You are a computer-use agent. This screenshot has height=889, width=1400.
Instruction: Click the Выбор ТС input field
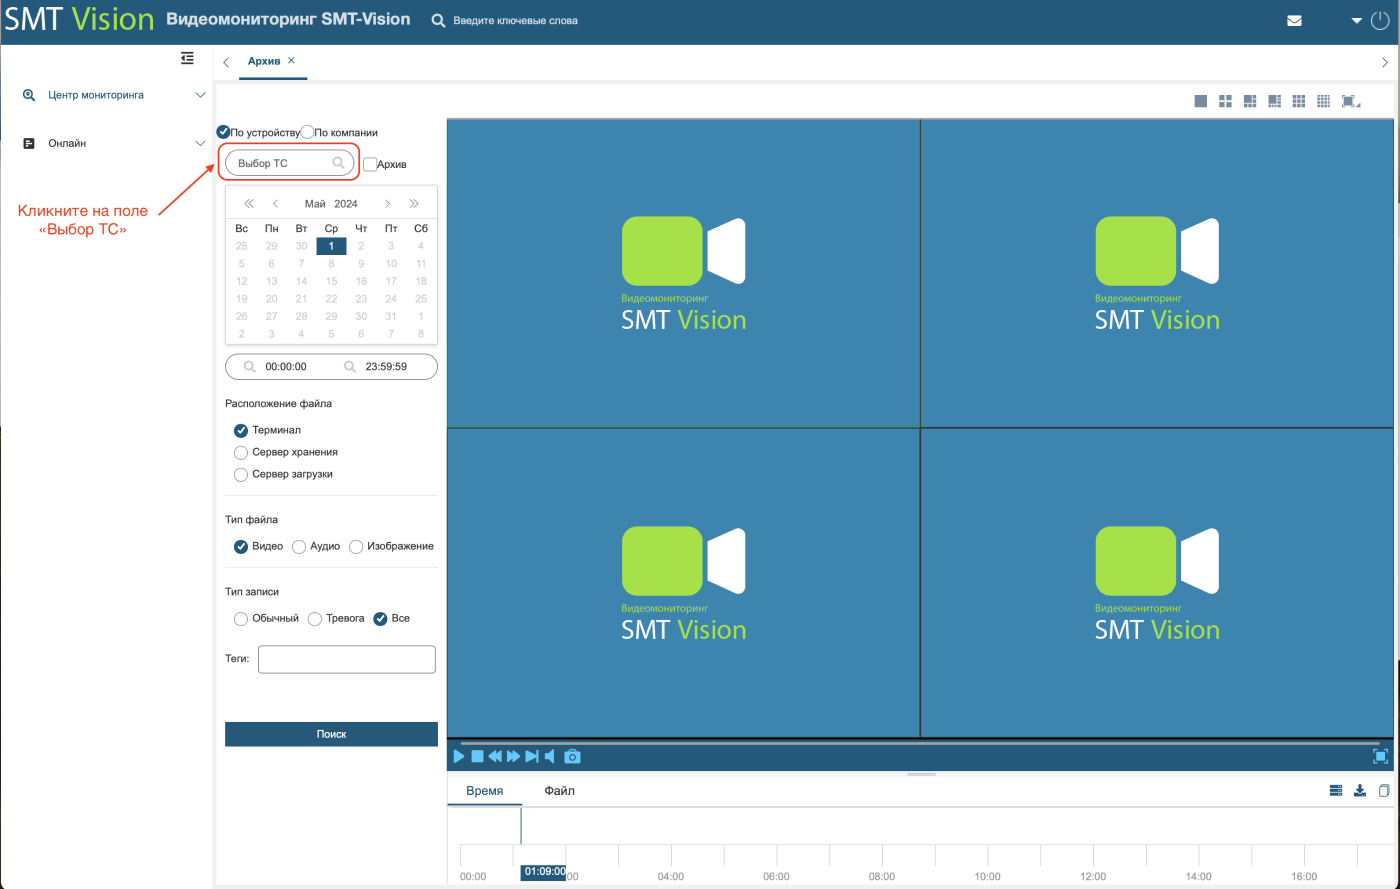coord(290,163)
